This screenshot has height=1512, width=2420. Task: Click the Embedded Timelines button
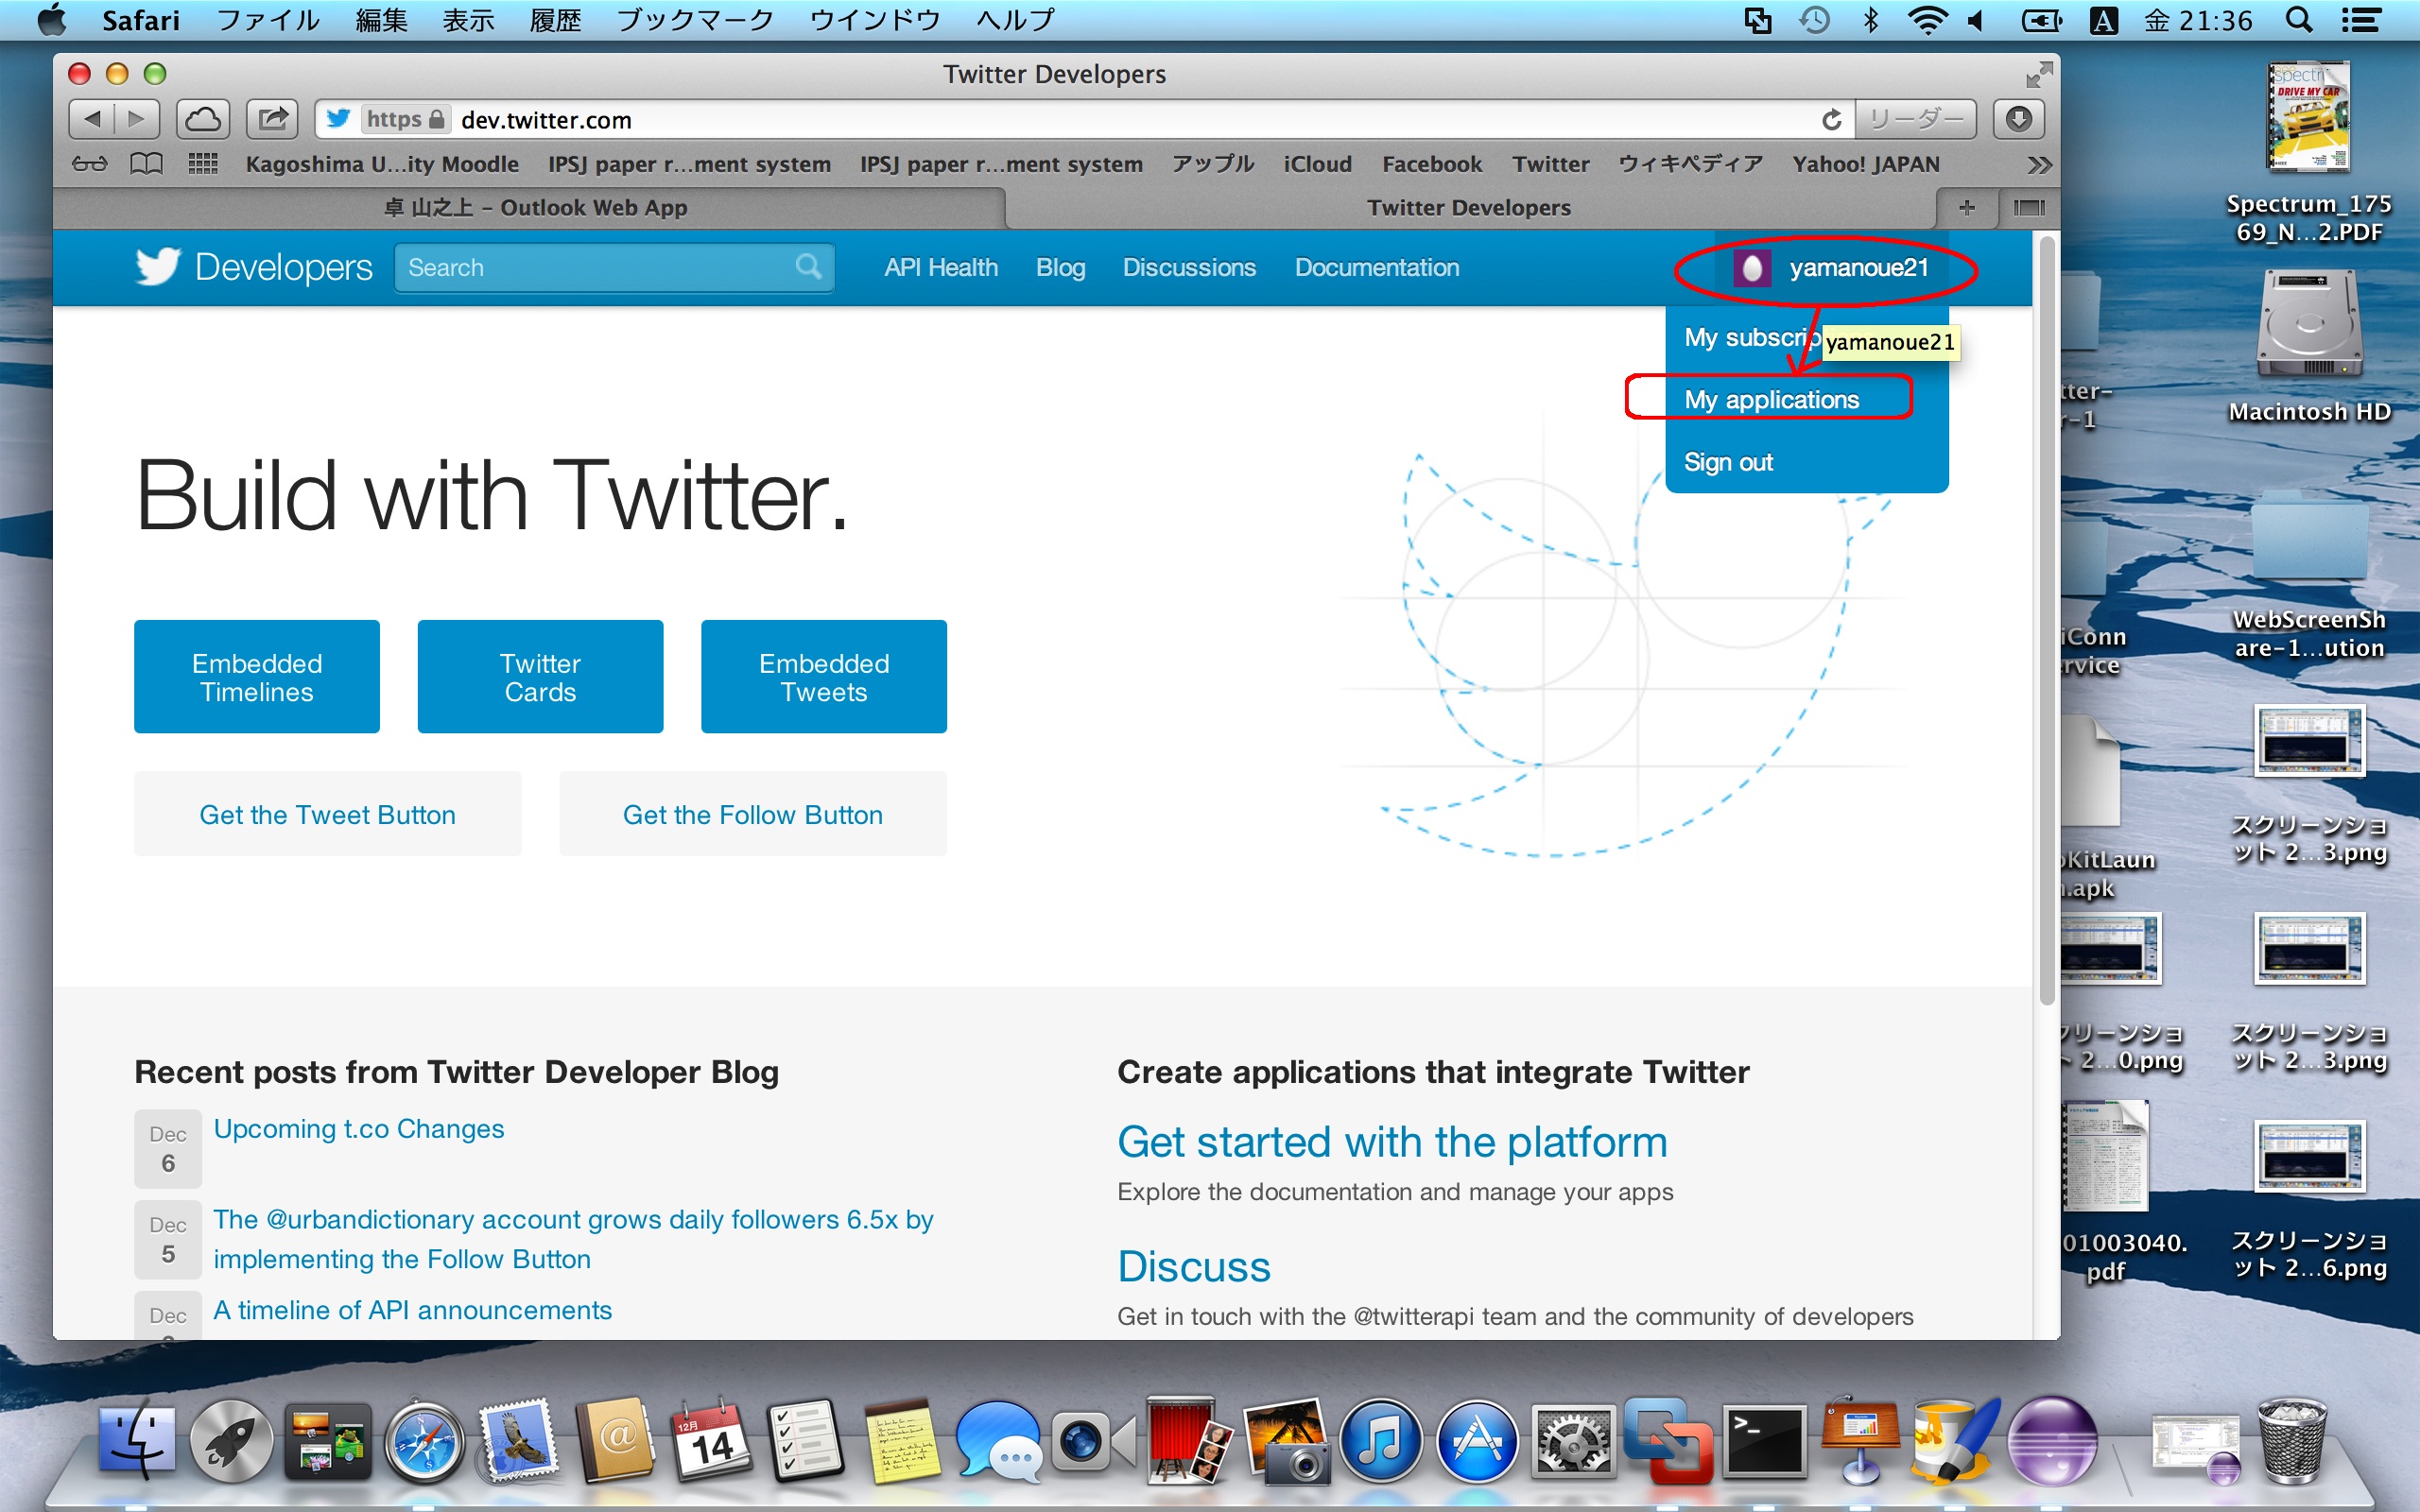(257, 677)
